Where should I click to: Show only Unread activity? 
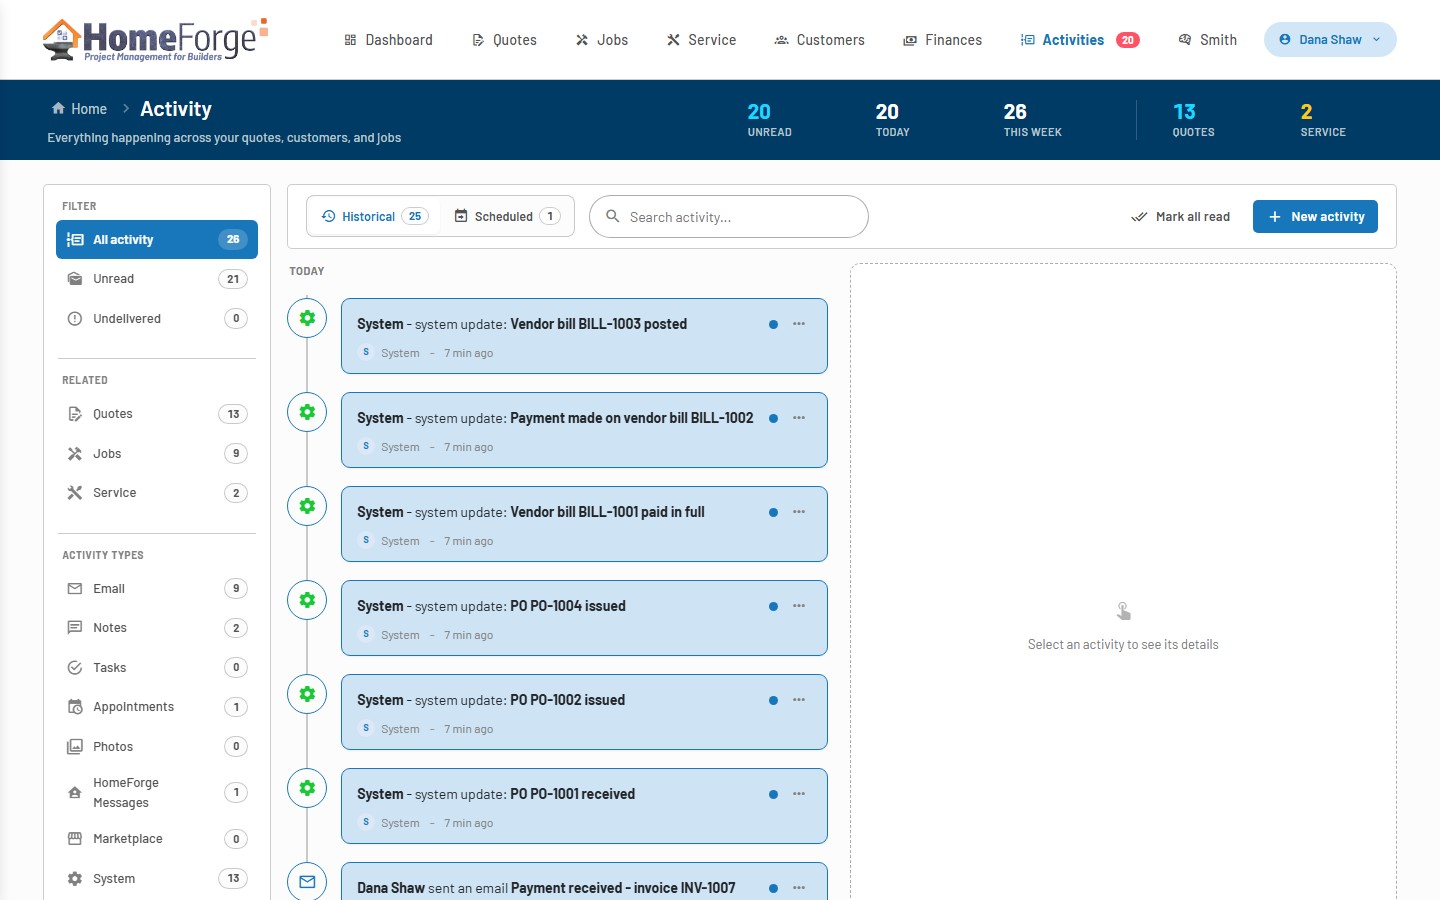pyautogui.click(x=157, y=279)
